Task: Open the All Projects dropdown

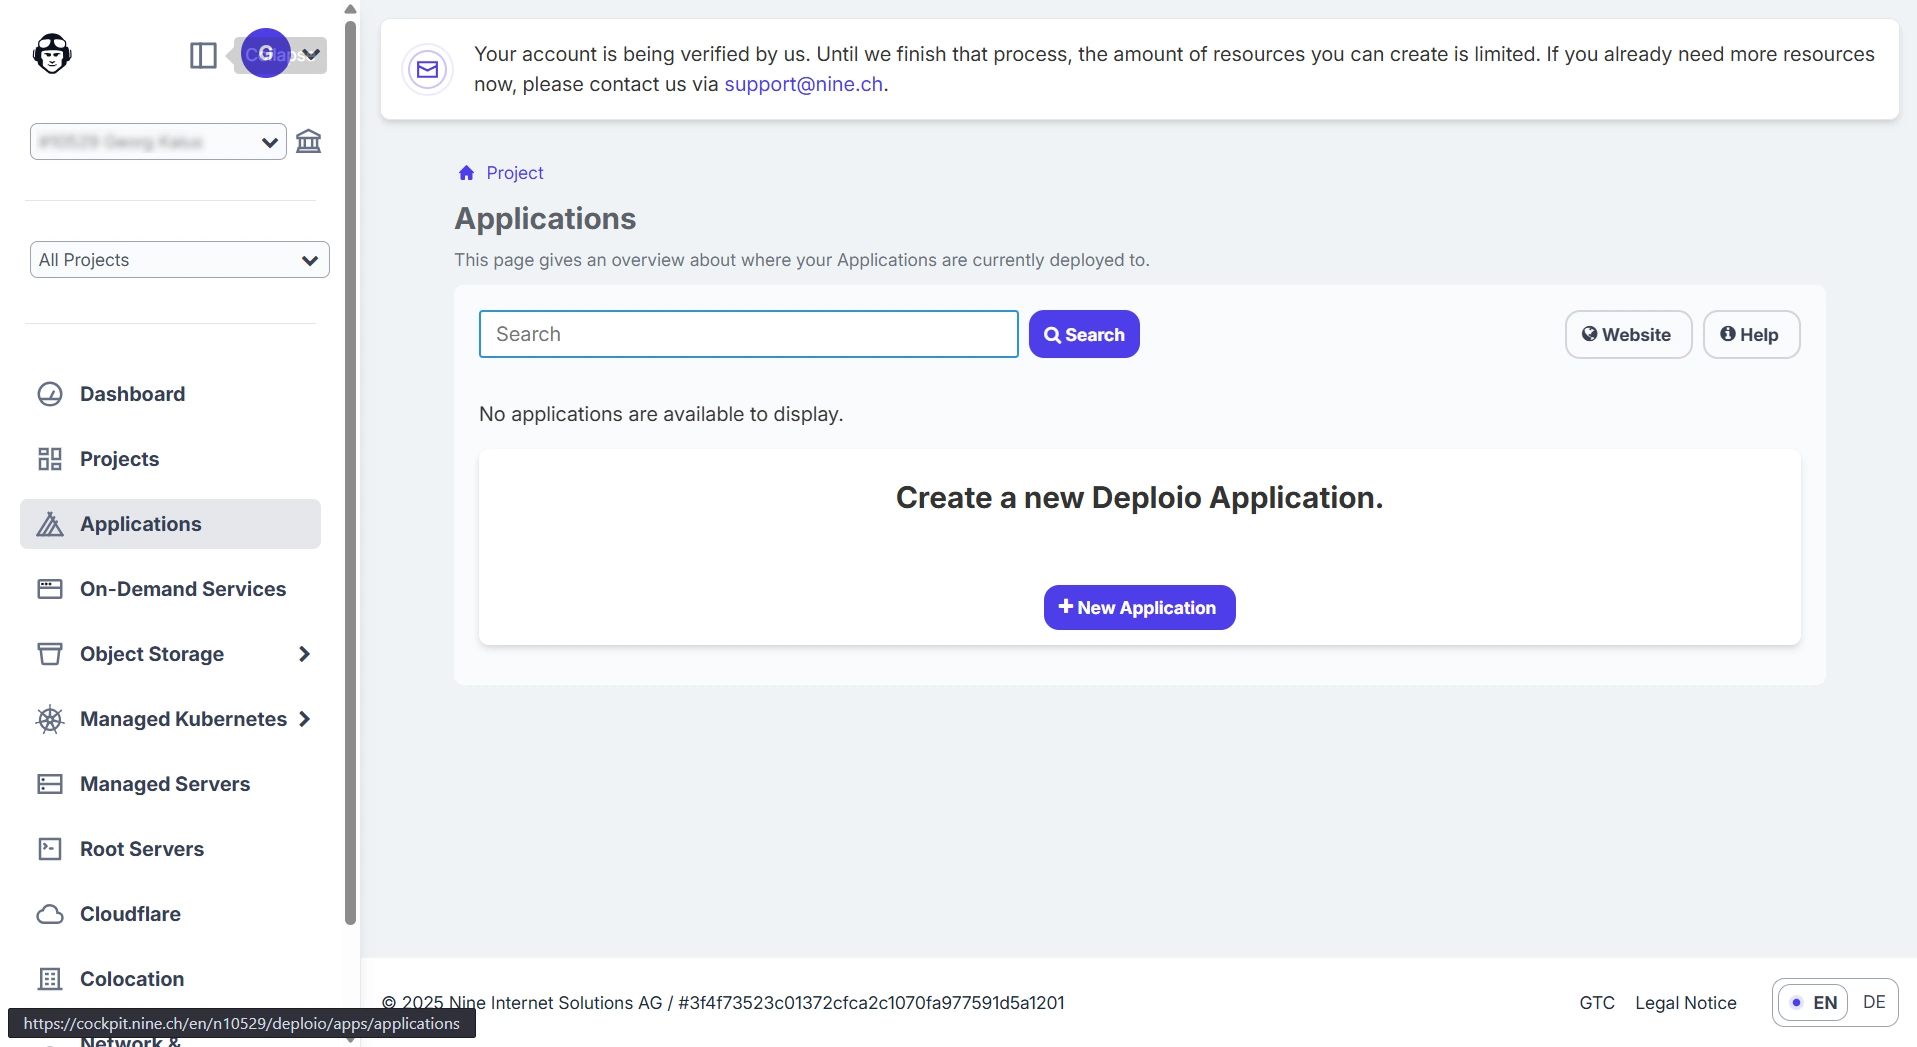Action: (180, 260)
